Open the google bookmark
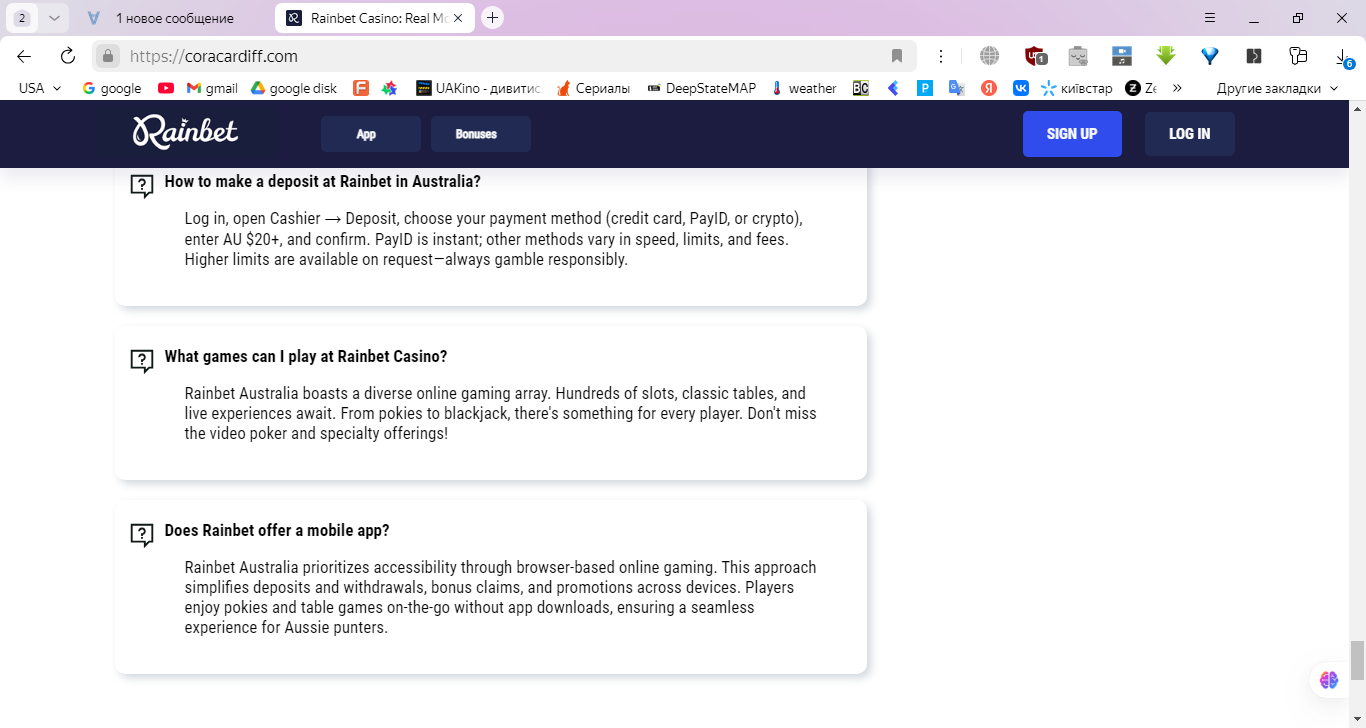Viewport: 1366px width, 728px height. click(x=112, y=88)
